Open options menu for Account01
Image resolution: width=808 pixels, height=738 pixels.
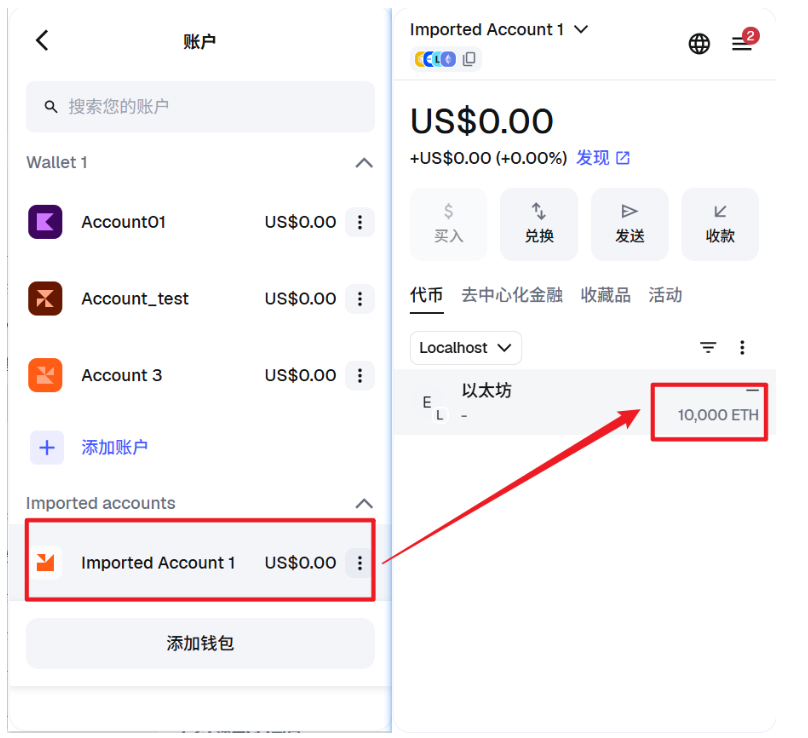(360, 222)
